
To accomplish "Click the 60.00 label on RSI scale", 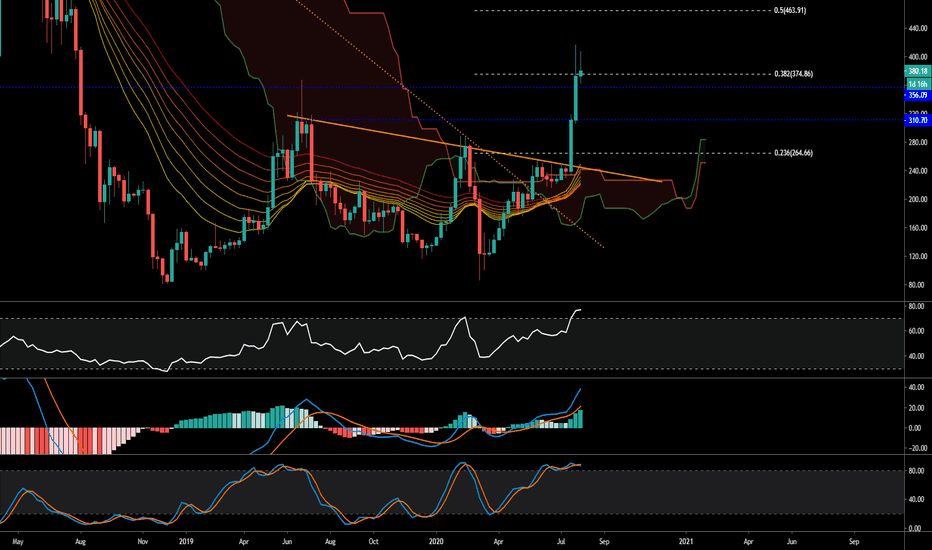I will tap(917, 331).
